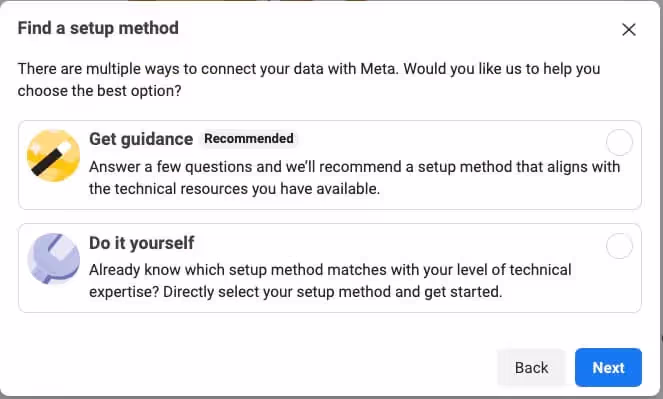
Task: Select the Get guidance radio button
Action: (x=619, y=143)
